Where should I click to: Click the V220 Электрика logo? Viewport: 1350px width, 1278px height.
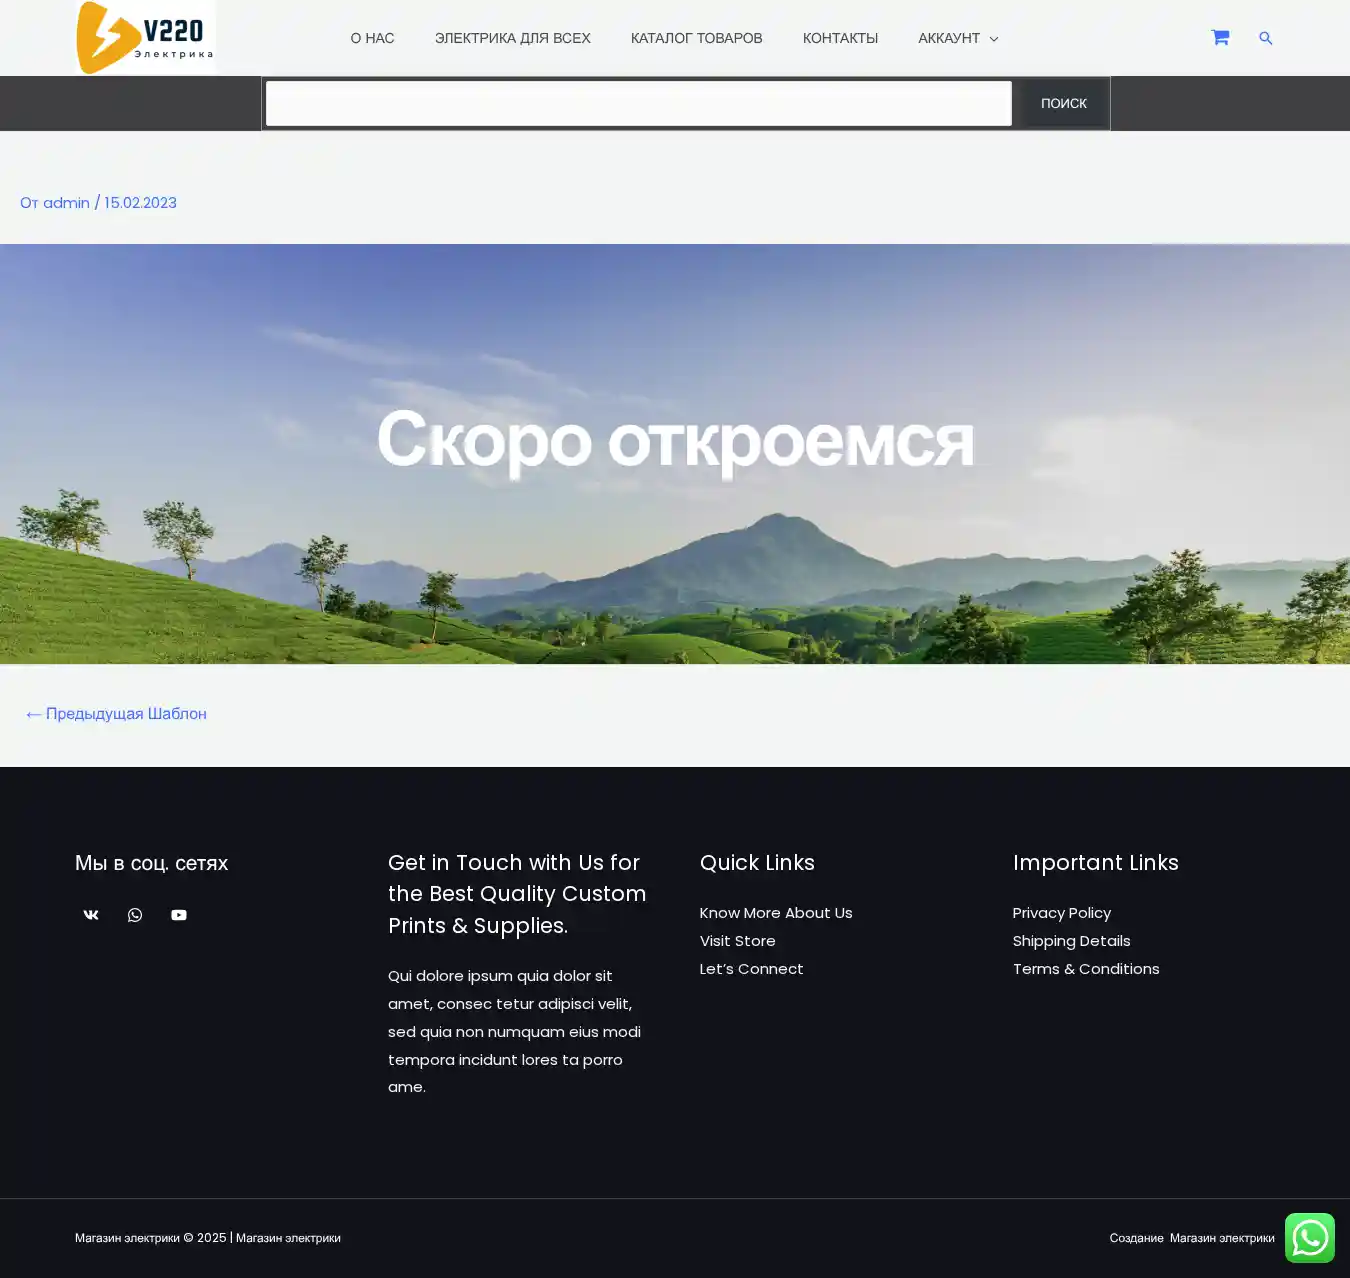(145, 38)
